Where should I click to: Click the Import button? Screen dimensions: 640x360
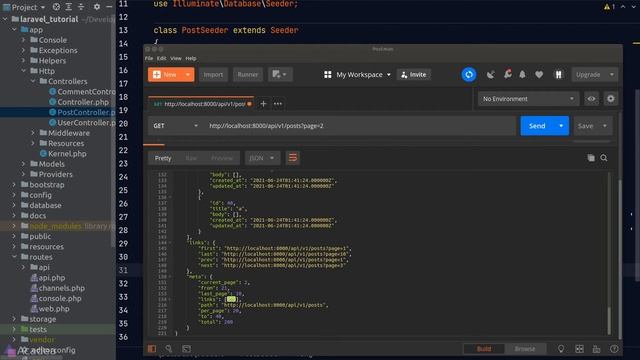(213, 75)
